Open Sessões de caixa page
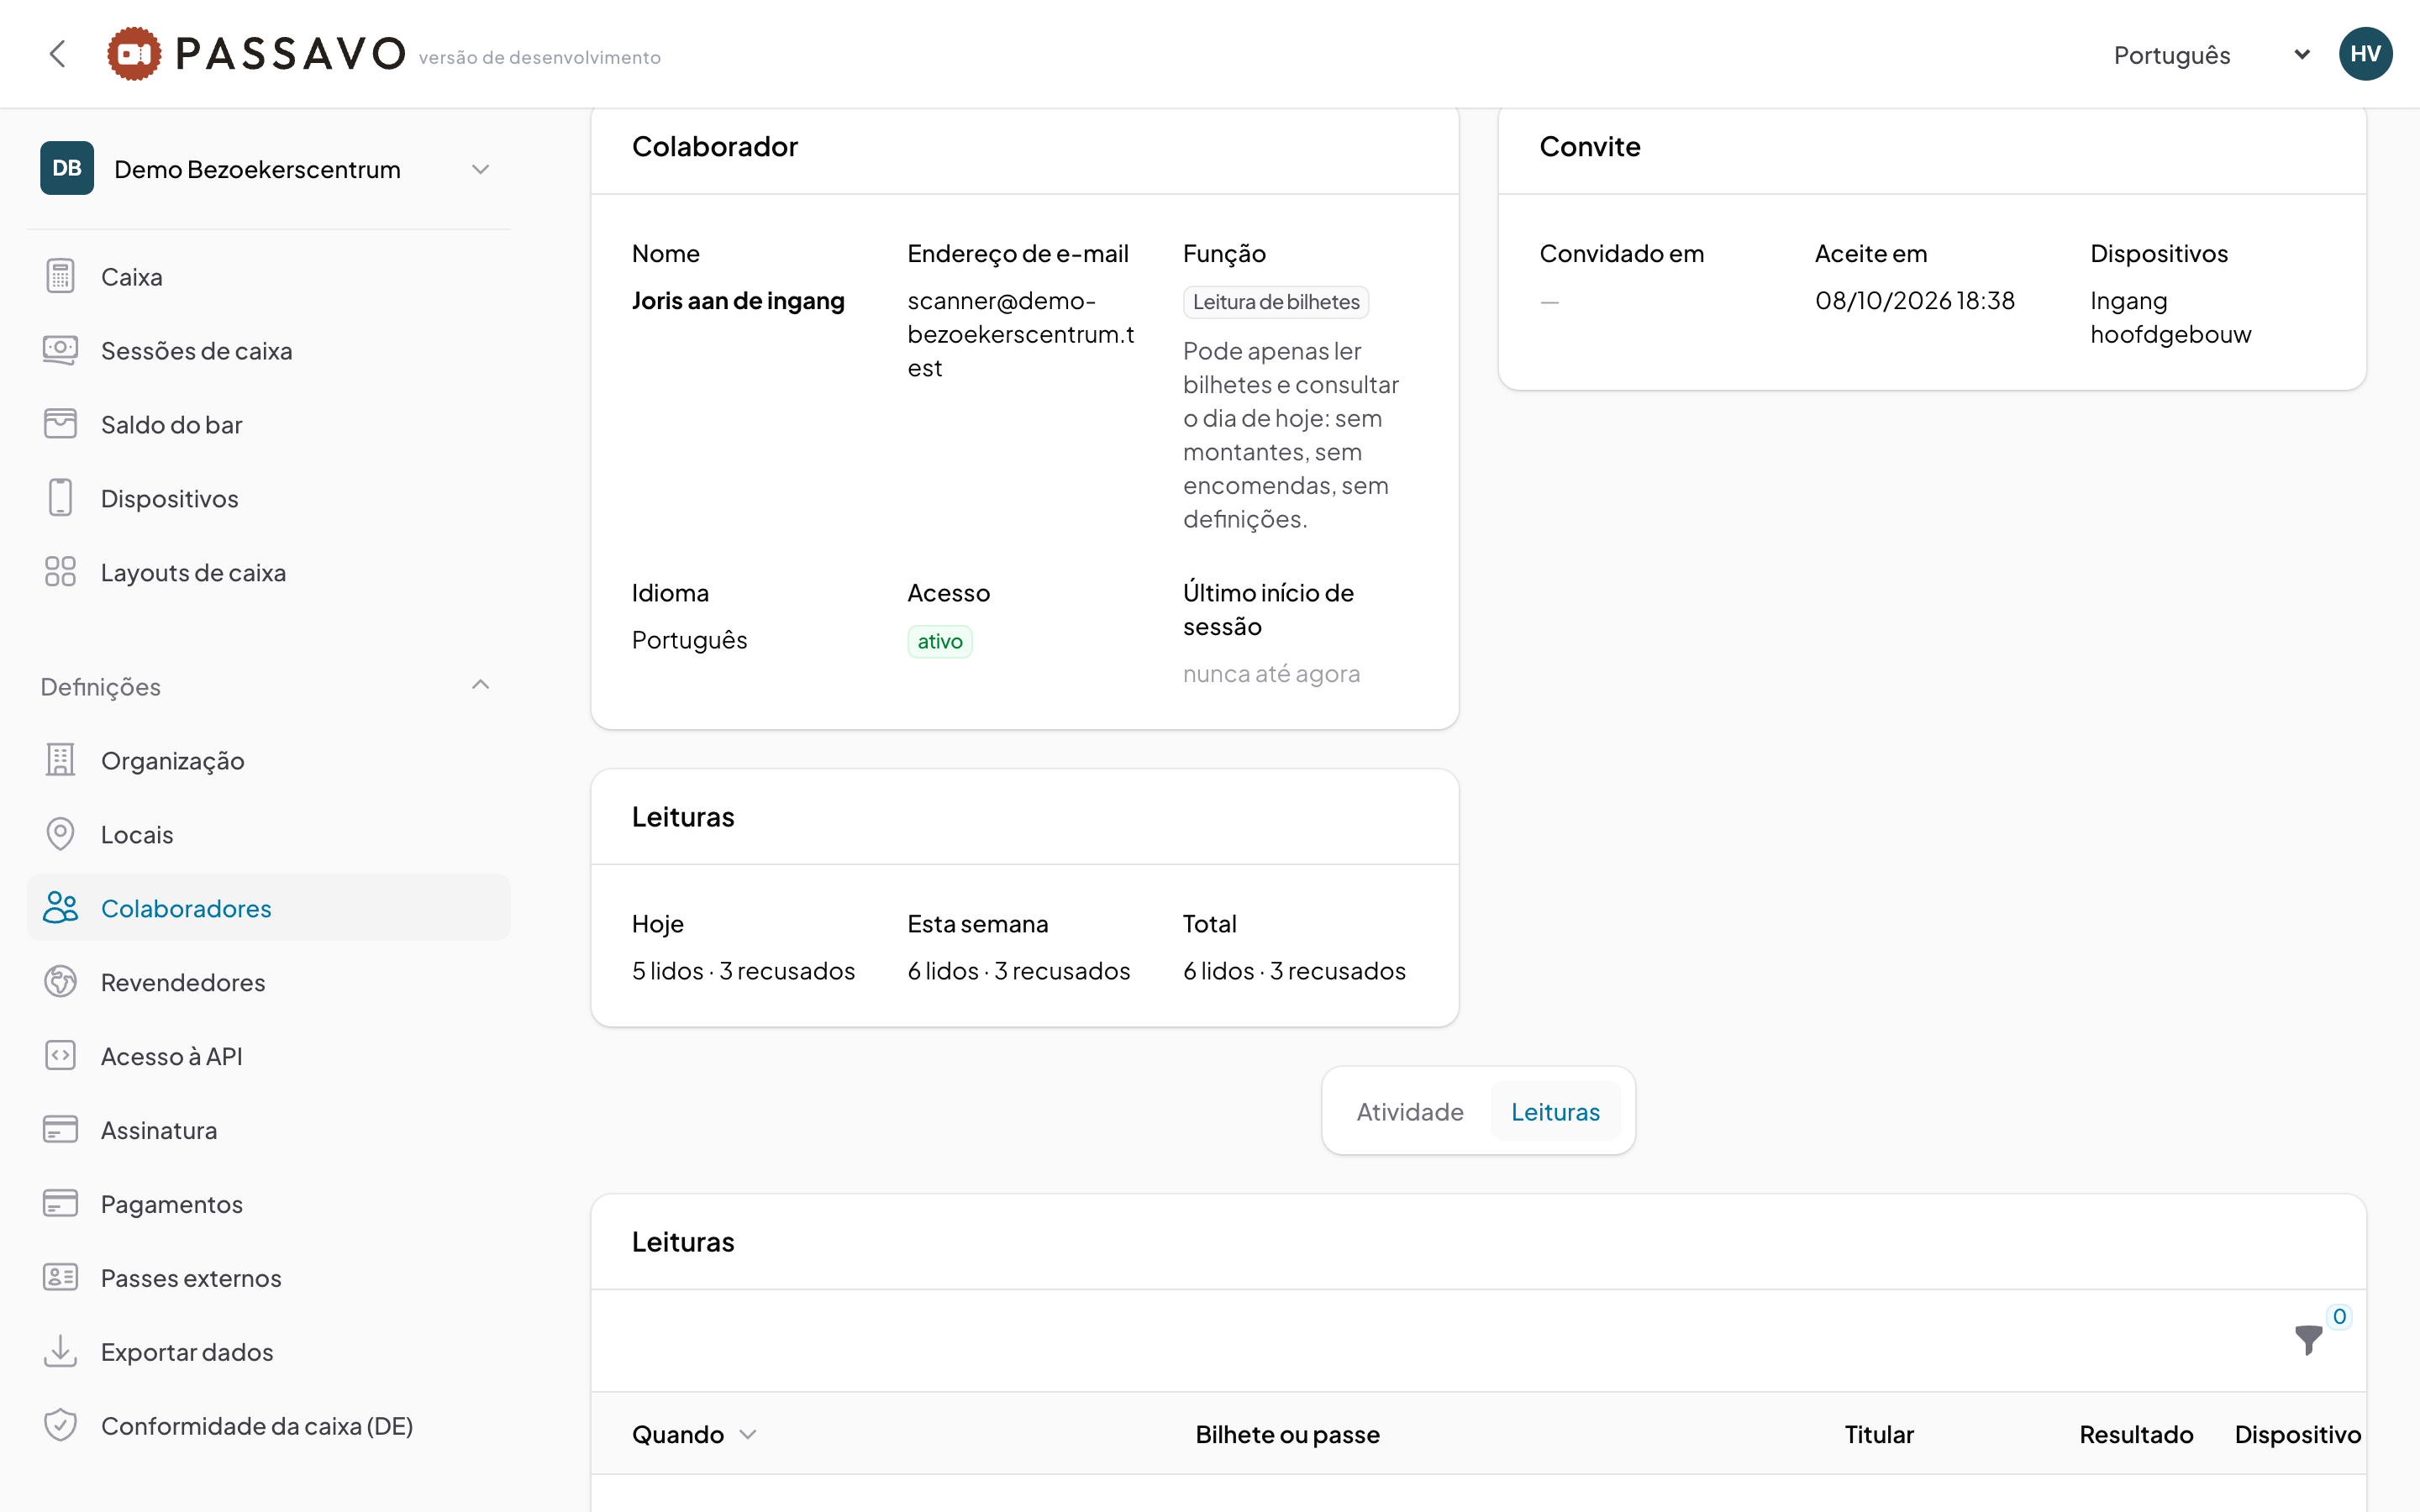This screenshot has width=2420, height=1512. click(x=269, y=351)
